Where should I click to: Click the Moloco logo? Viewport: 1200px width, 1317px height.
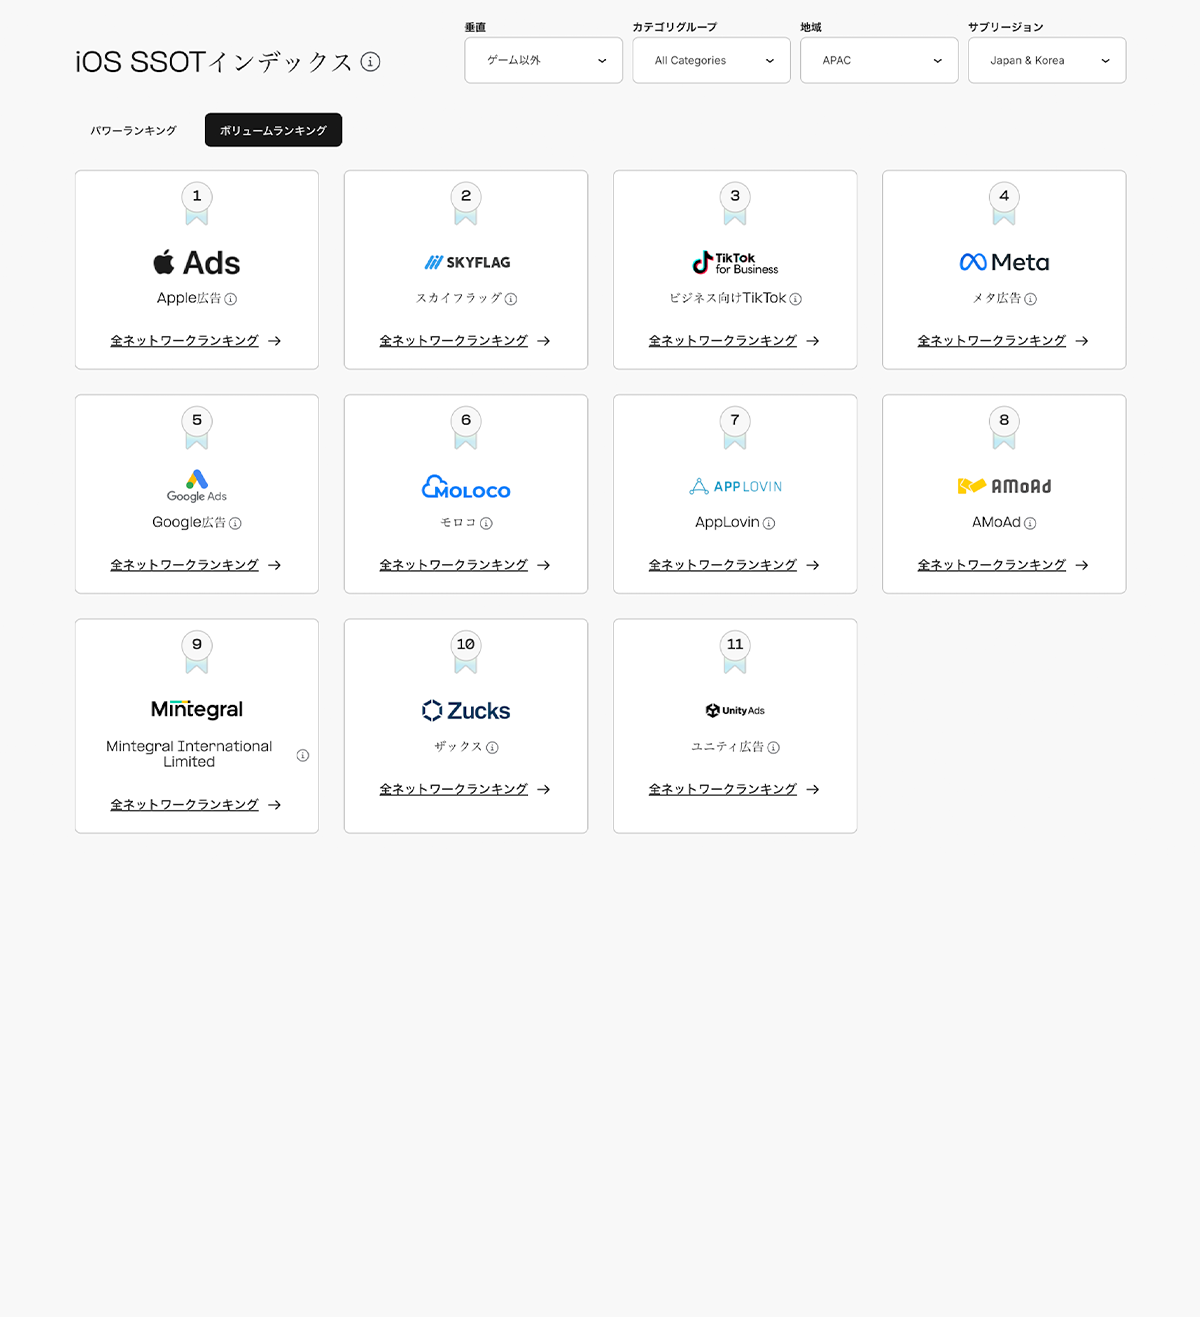(466, 487)
